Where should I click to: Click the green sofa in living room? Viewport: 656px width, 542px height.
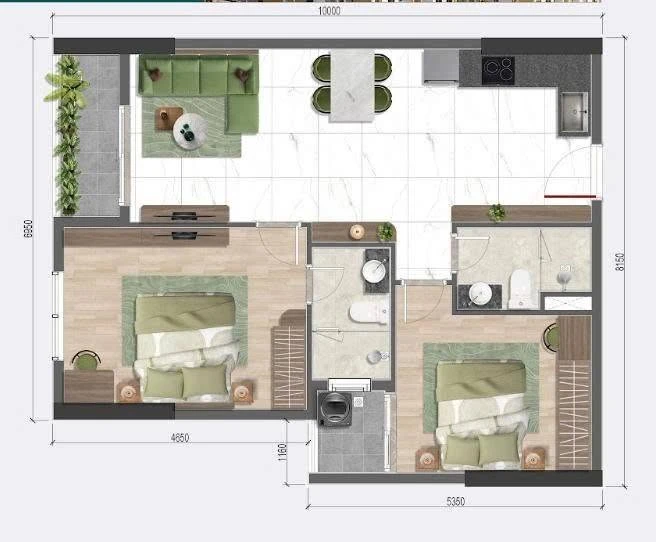pyautogui.click(x=198, y=93)
